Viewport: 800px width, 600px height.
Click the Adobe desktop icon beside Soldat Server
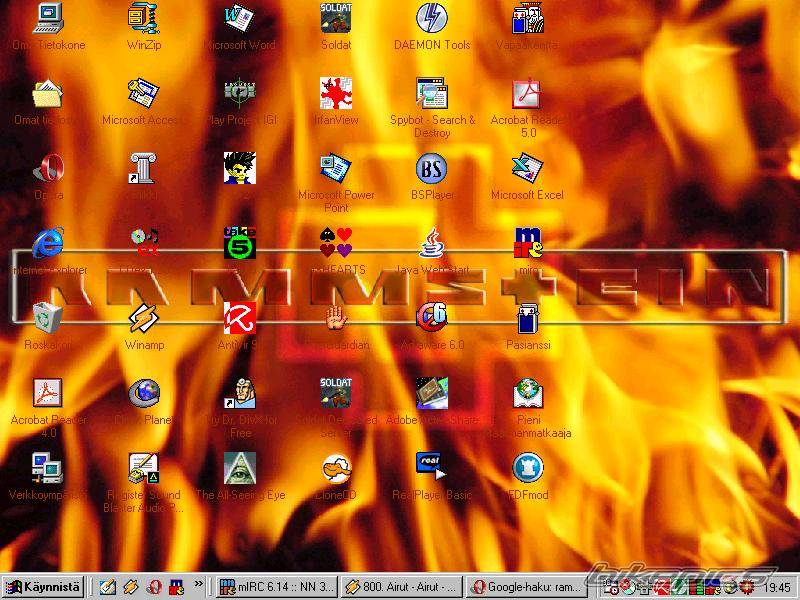pos(432,393)
